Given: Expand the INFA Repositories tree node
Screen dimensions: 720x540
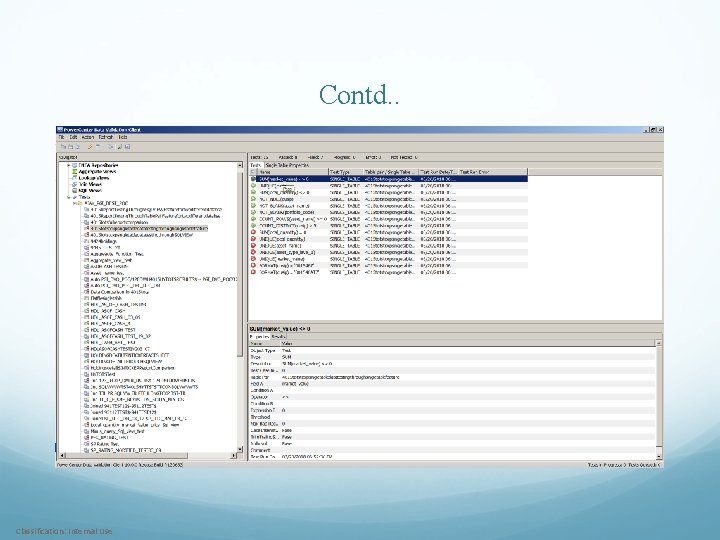Looking at the screenshot, I should point(68,165).
